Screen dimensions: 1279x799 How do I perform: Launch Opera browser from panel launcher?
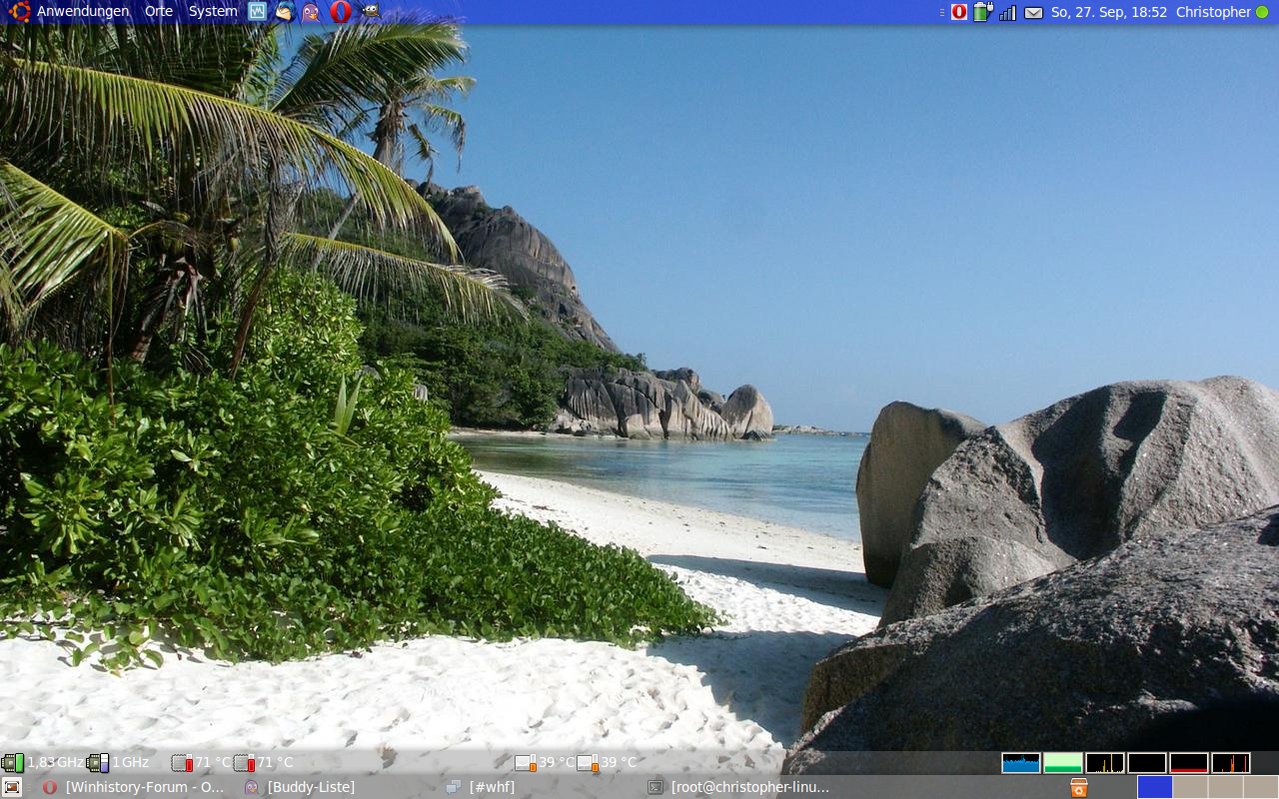[340, 12]
